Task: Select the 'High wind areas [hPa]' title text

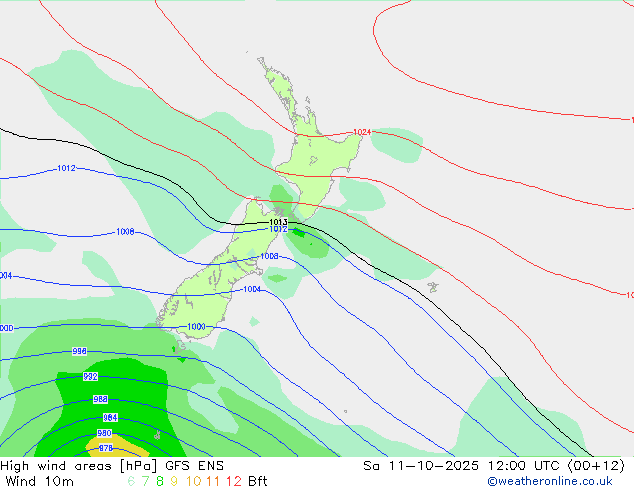Action: (x=78, y=466)
